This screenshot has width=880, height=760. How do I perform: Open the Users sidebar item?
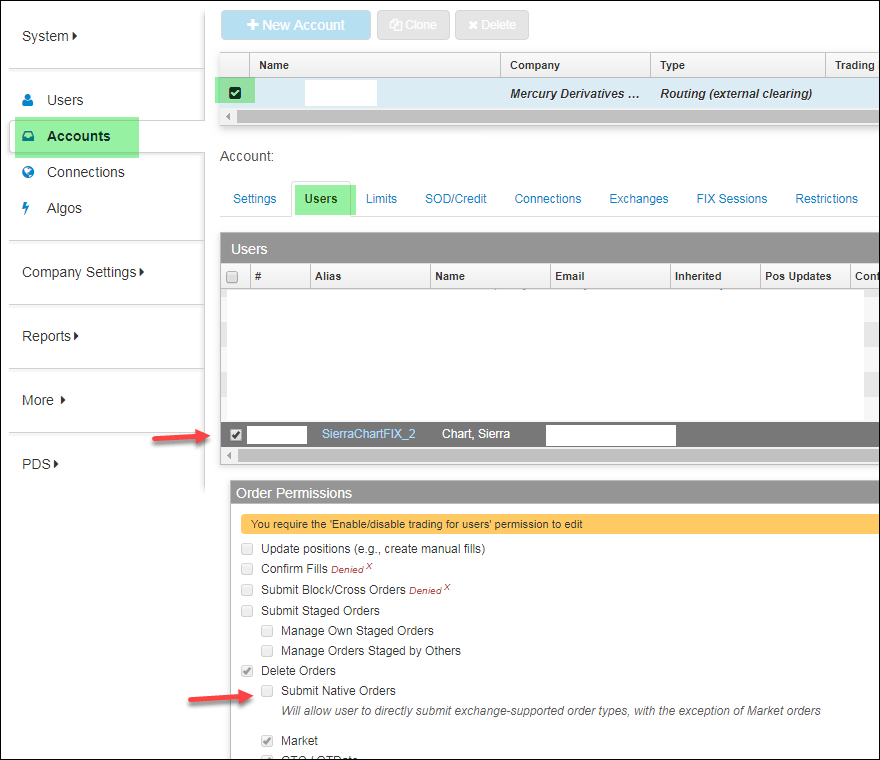click(x=65, y=100)
